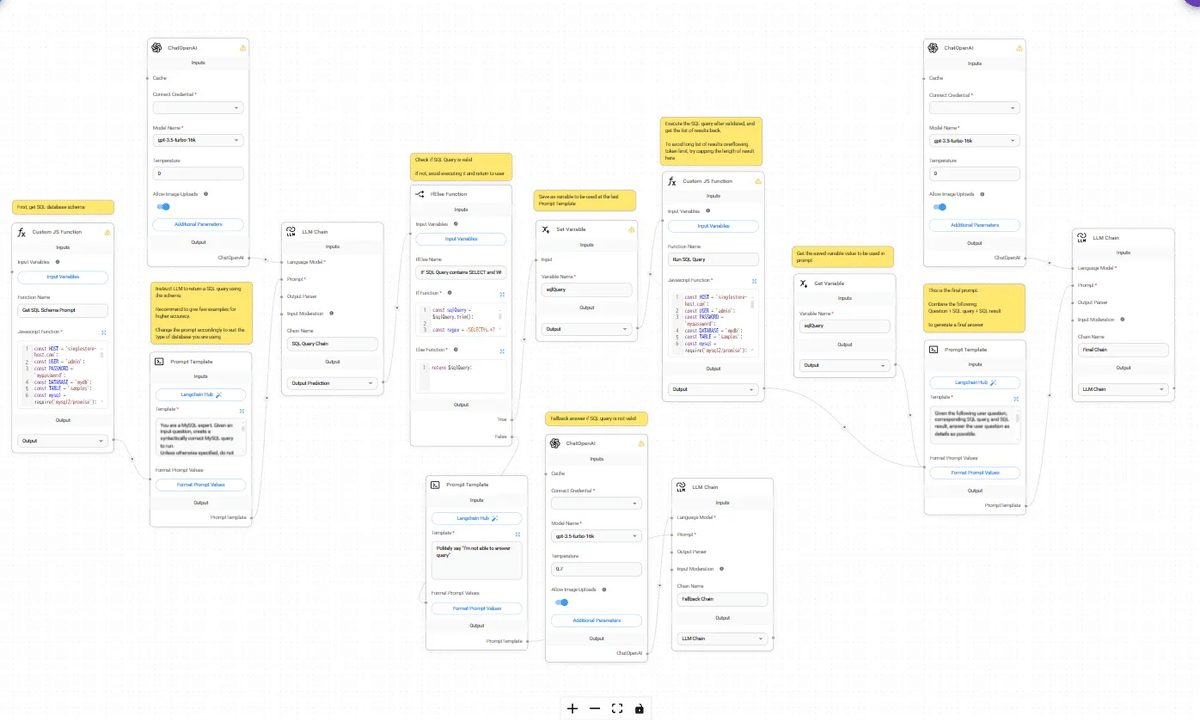
Task: Select the IfElse Function split icon
Action: pyautogui.click(x=418, y=193)
